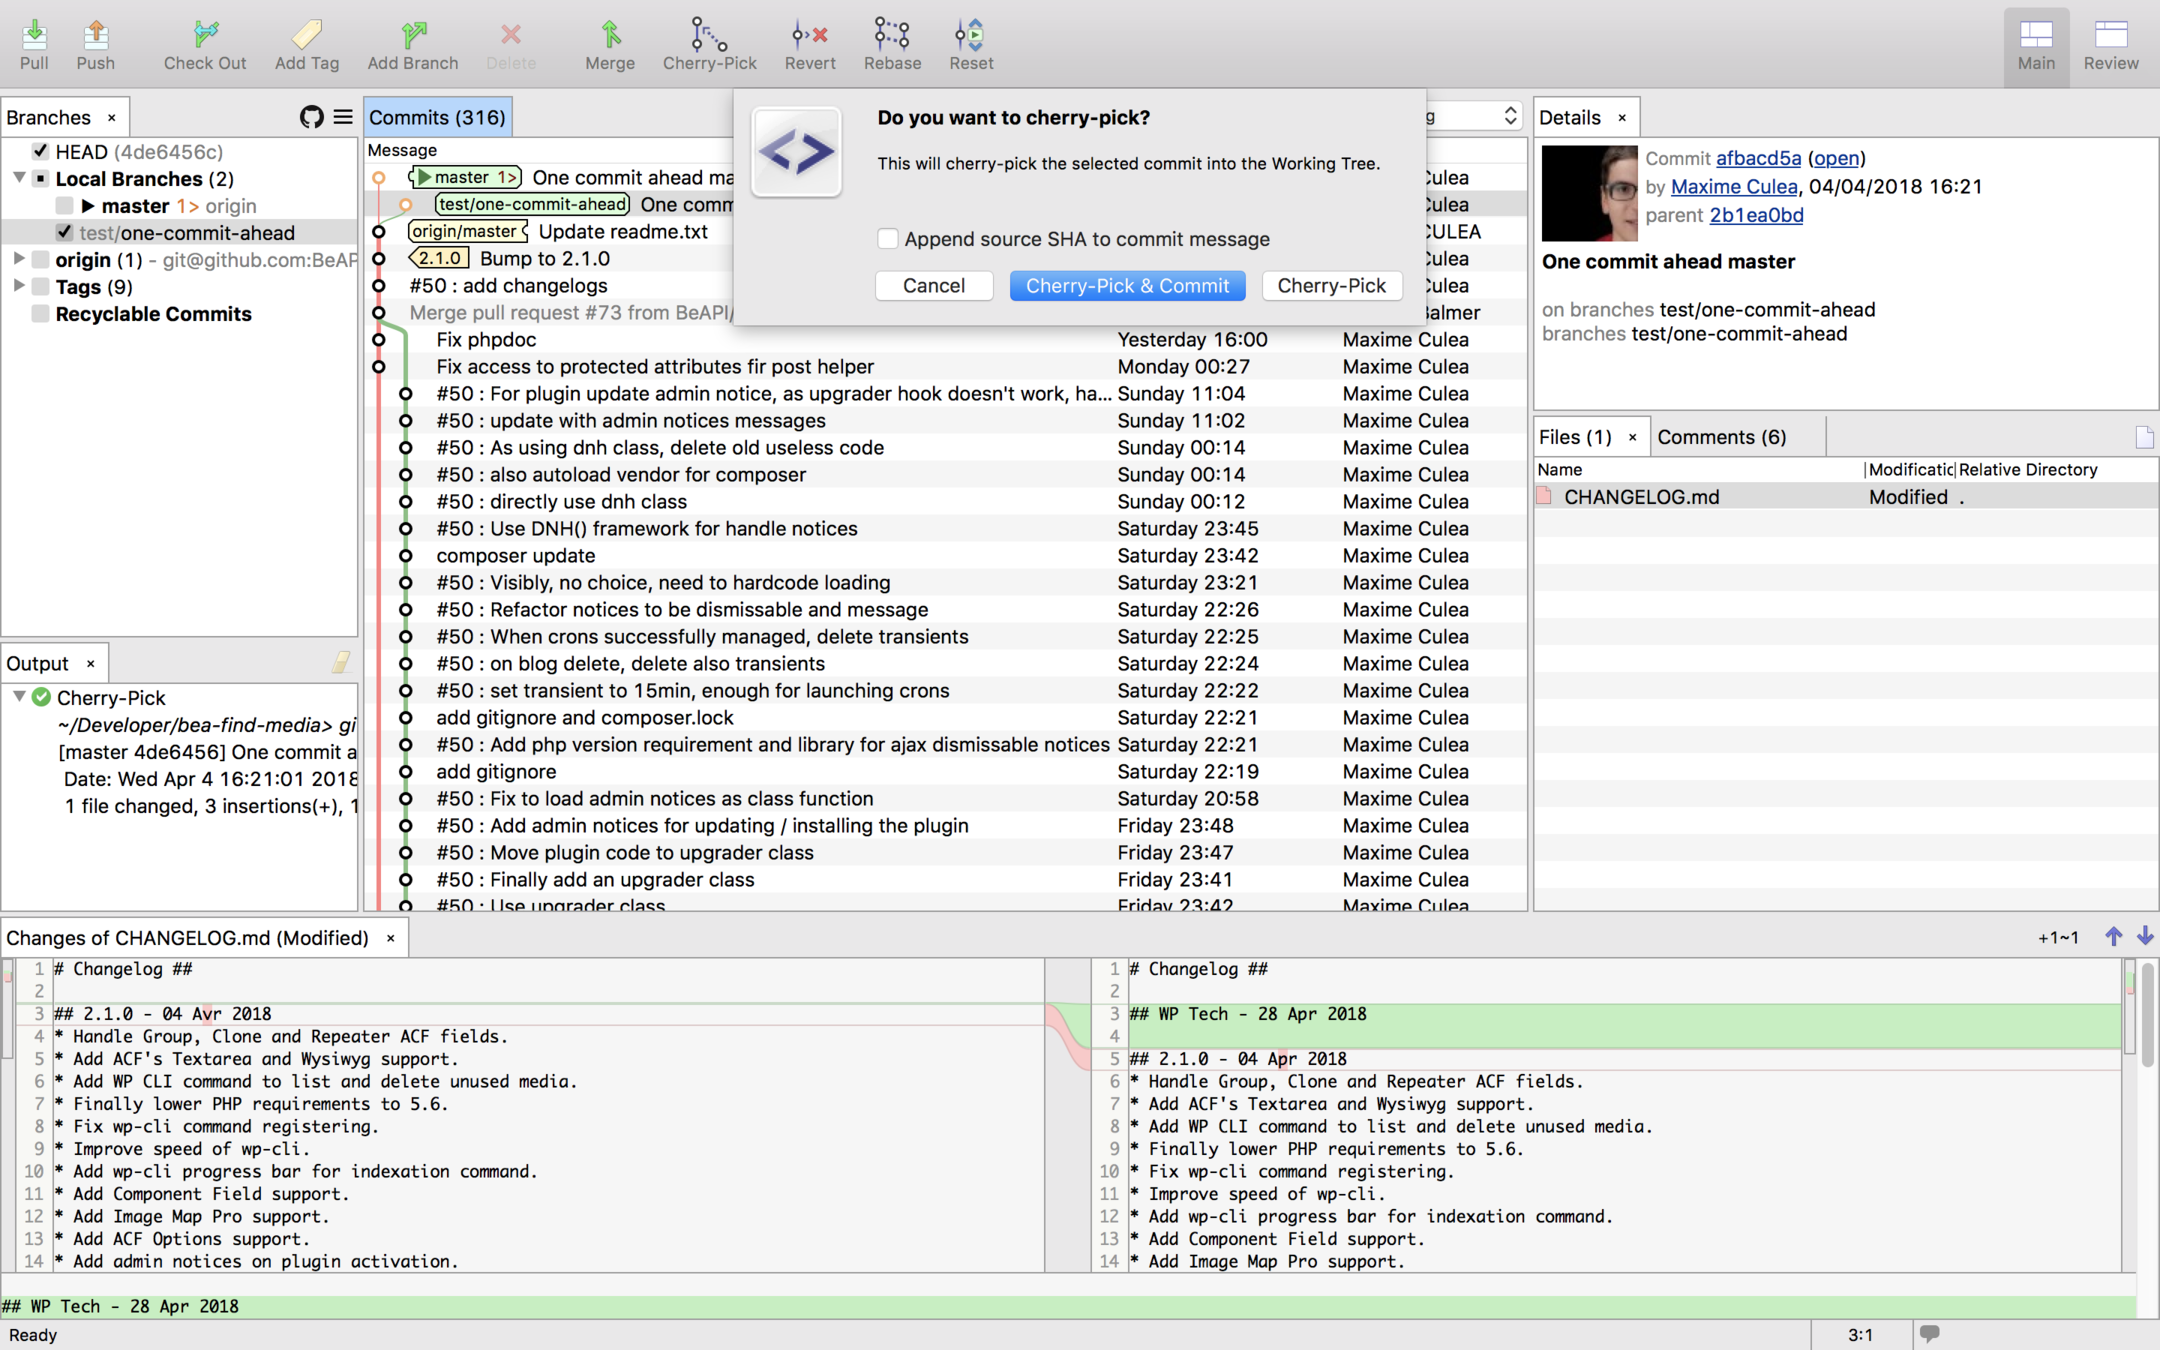Screen dimensions: 2160x1350
Task: Select the CHANGELOG.md file row
Action: point(1641,497)
